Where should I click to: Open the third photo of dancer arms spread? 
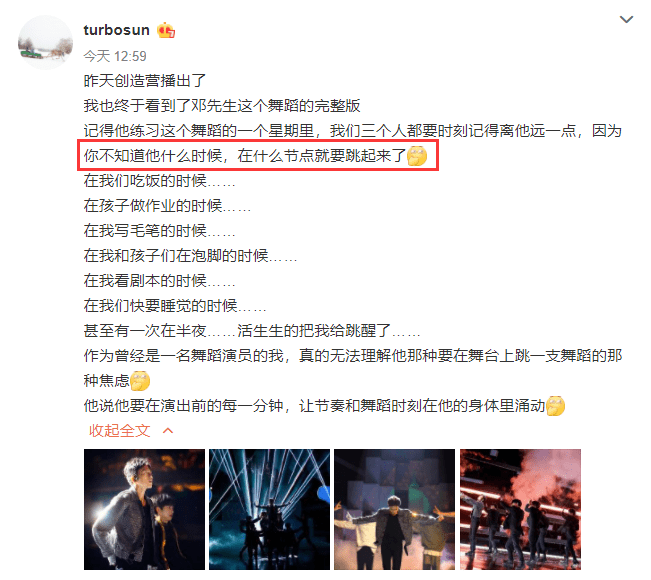(x=394, y=509)
